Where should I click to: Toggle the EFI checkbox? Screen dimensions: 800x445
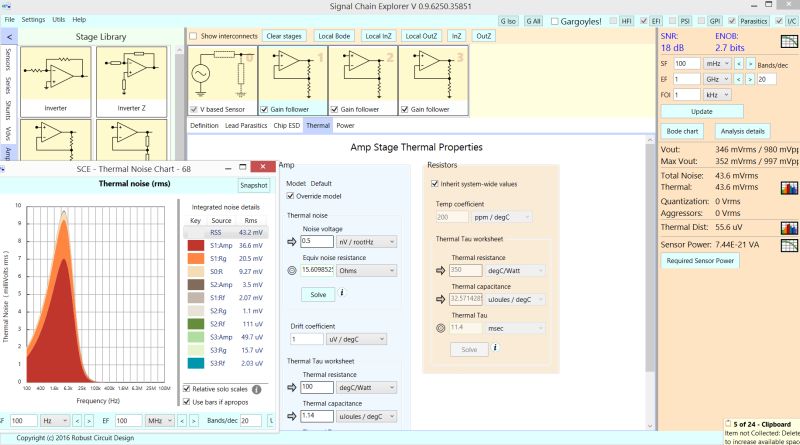coord(643,21)
